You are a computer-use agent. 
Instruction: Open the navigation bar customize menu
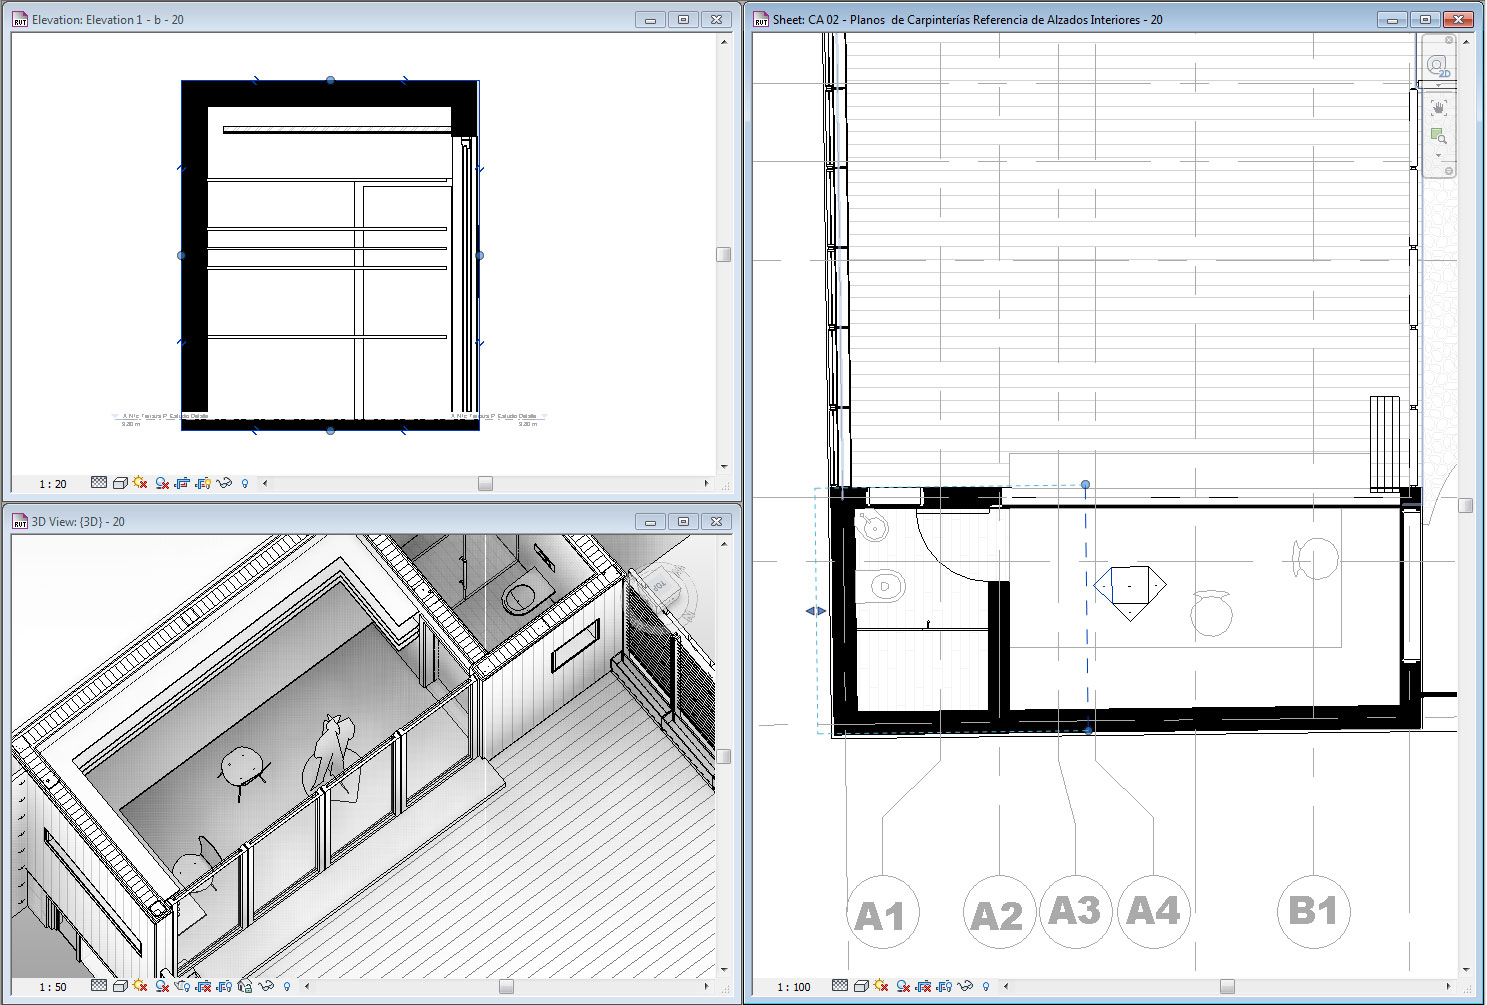1448,171
